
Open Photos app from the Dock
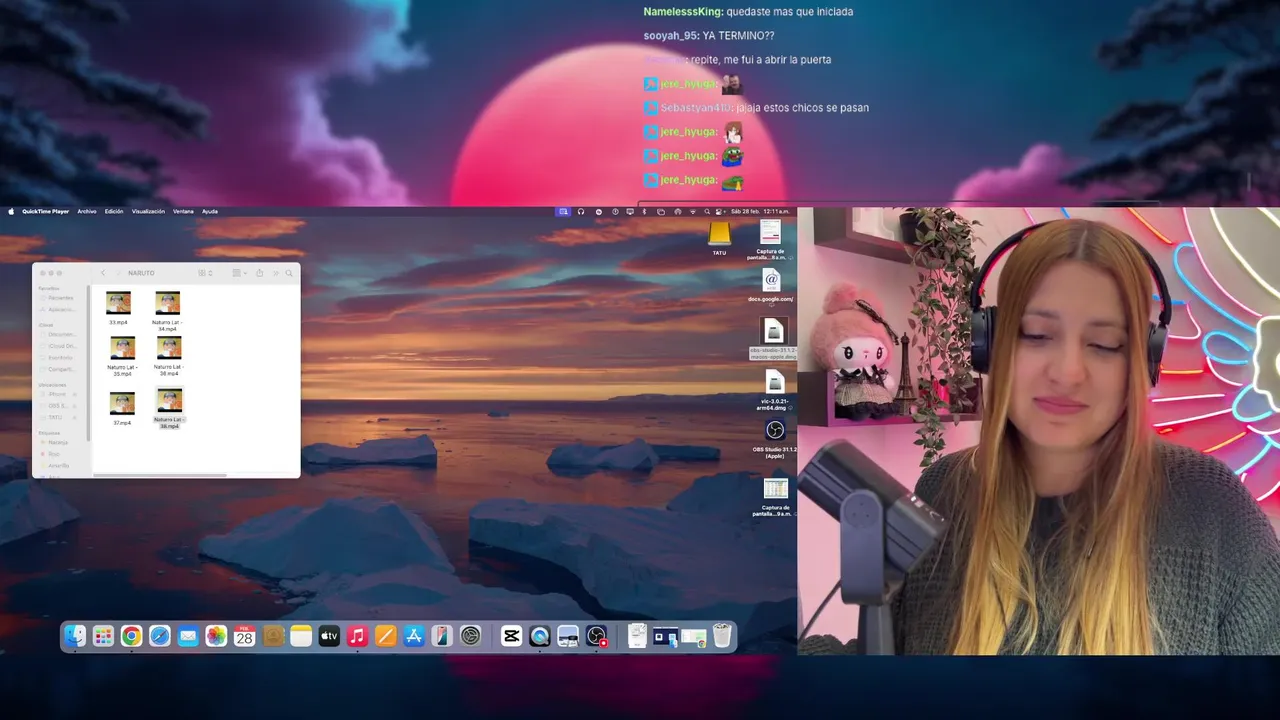[x=216, y=636]
